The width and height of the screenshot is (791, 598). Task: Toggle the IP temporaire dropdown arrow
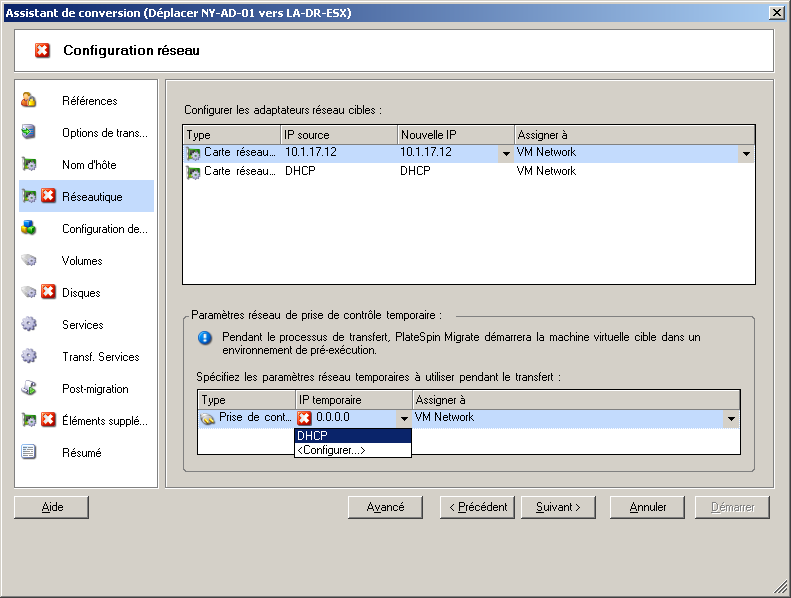click(x=404, y=418)
